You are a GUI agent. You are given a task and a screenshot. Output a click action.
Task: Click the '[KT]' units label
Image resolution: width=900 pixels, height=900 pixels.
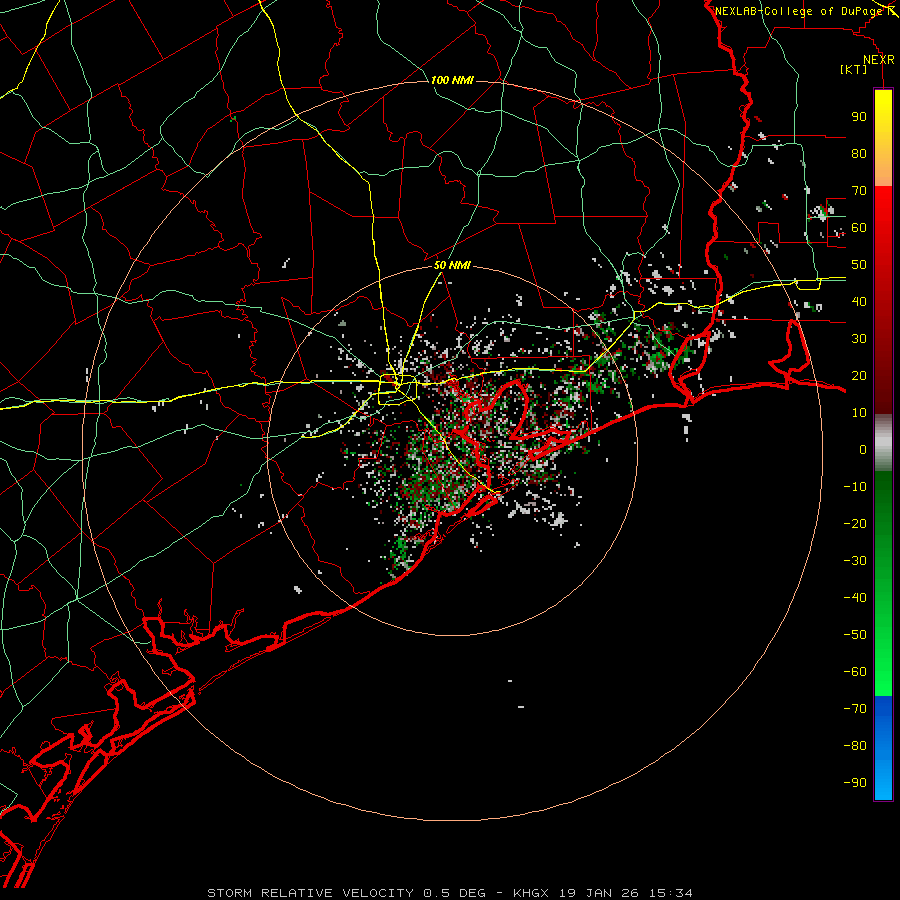854,69
